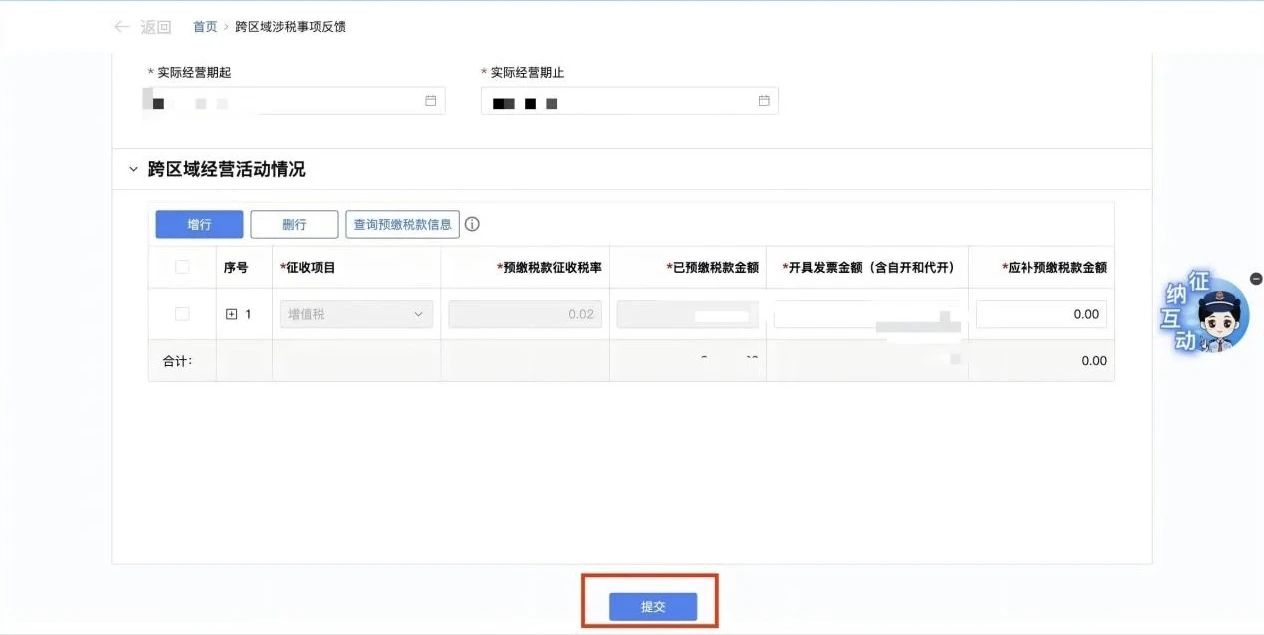
Task: Click 跨区域涉税事项反馈 breadcrumb text
Action: (290, 27)
